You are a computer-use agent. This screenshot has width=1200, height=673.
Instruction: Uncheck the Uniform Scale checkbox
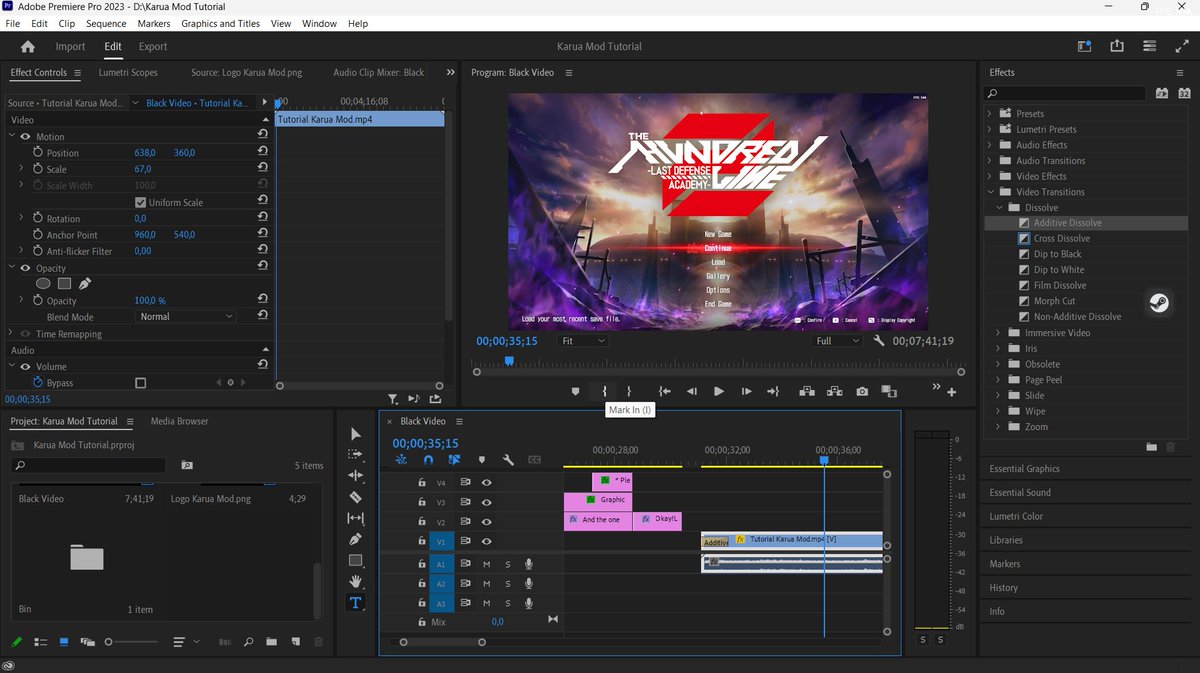(140, 202)
